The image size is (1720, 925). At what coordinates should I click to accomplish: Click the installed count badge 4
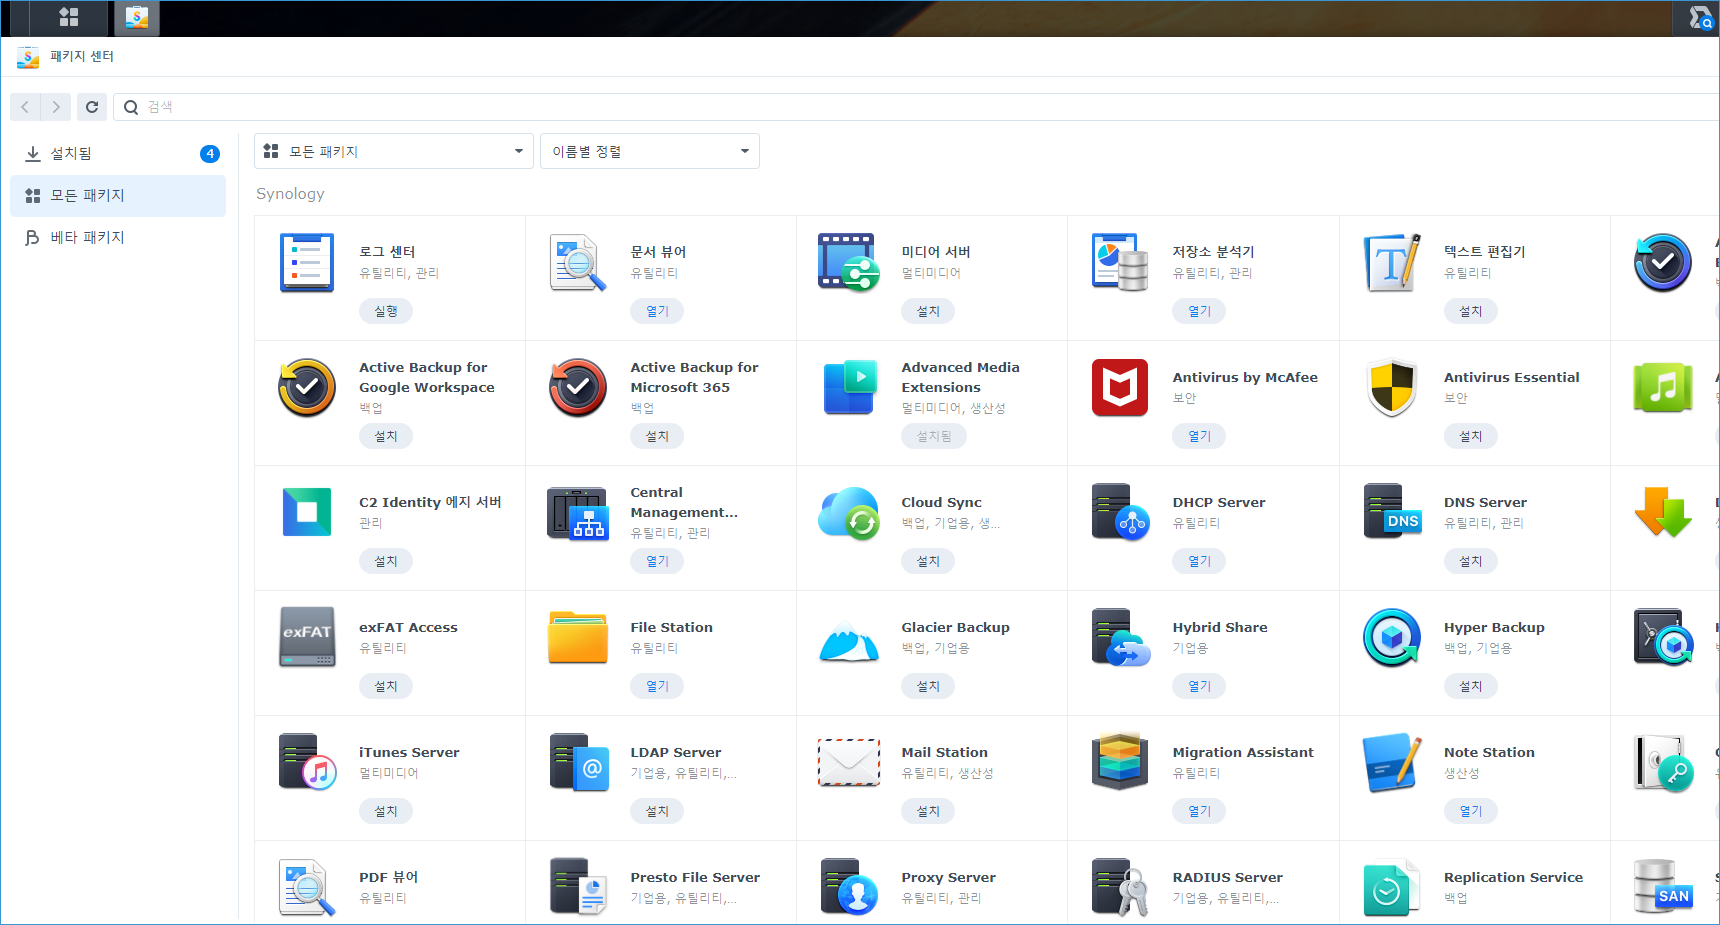(x=210, y=153)
